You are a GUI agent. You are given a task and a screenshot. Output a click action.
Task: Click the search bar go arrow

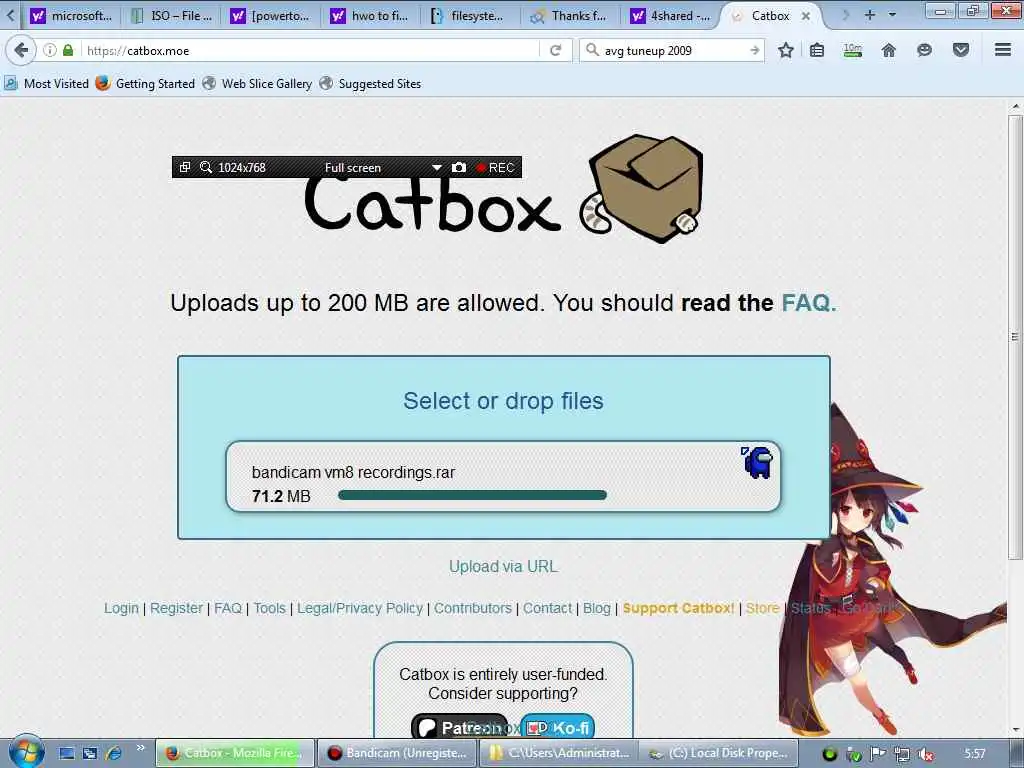click(754, 50)
